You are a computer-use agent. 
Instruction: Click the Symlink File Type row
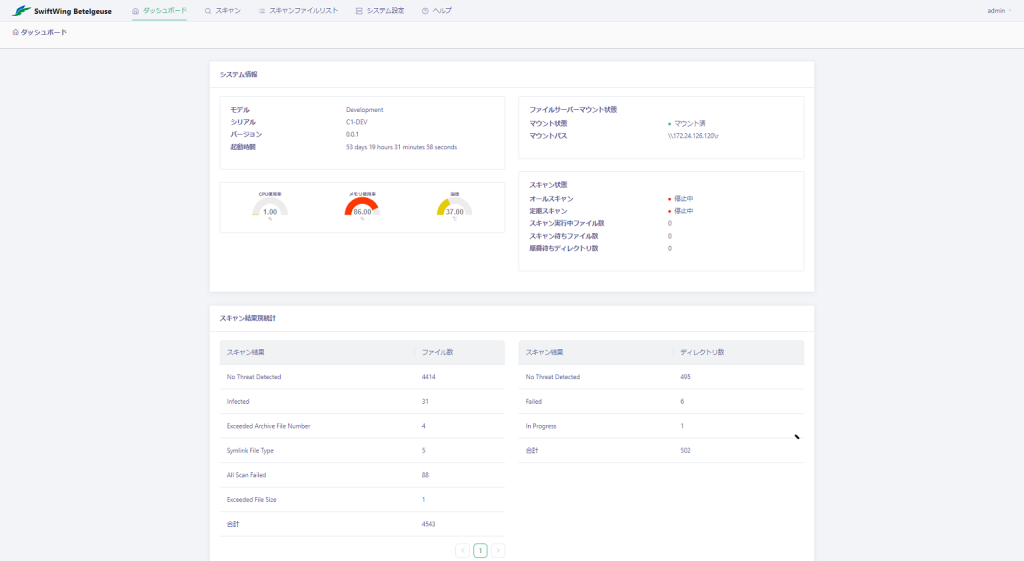pyautogui.click(x=362, y=451)
